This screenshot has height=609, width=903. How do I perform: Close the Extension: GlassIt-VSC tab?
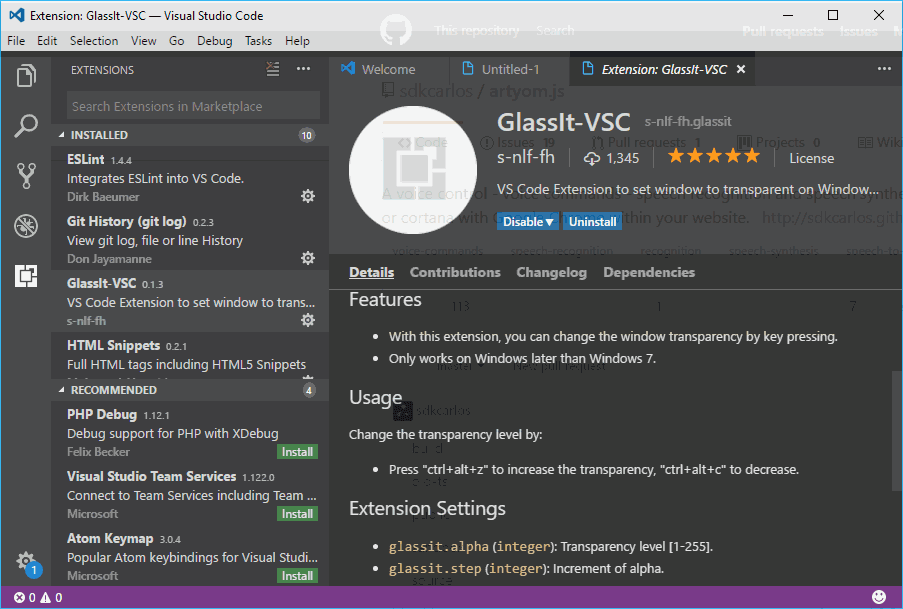click(741, 69)
